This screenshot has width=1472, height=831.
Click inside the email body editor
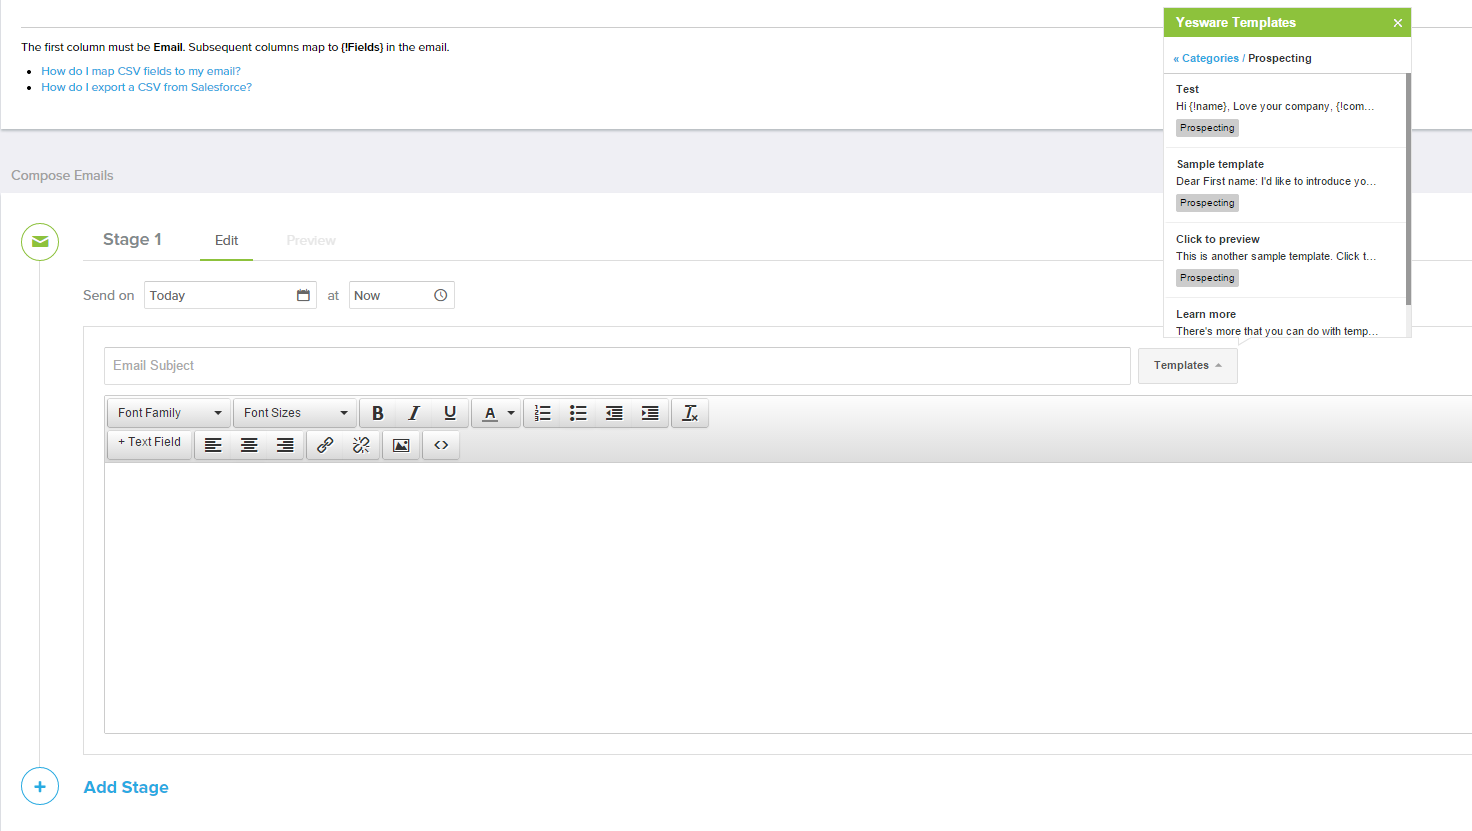(x=788, y=598)
